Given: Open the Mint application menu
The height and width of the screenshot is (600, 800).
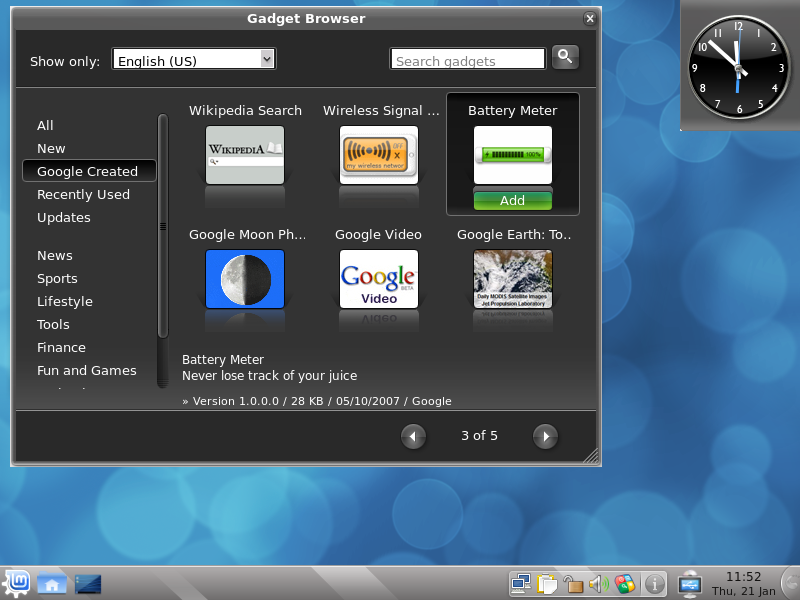Looking at the screenshot, I should click(16, 583).
